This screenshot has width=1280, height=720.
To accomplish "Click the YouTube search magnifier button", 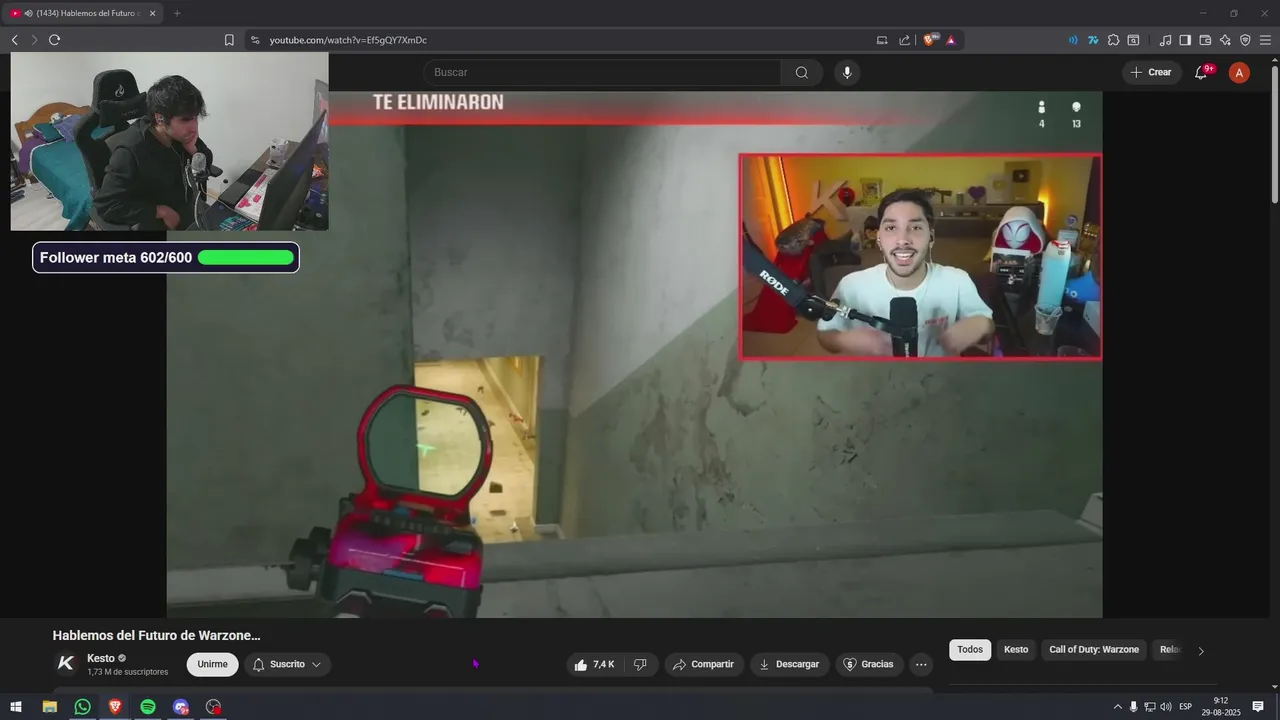I will (x=802, y=72).
